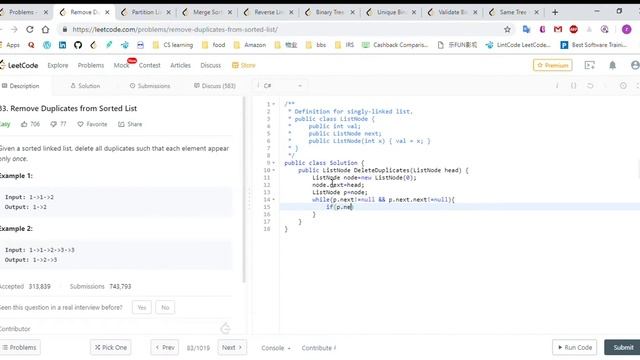Answer No to real interview question
The image size is (640, 360).
tap(165, 307)
